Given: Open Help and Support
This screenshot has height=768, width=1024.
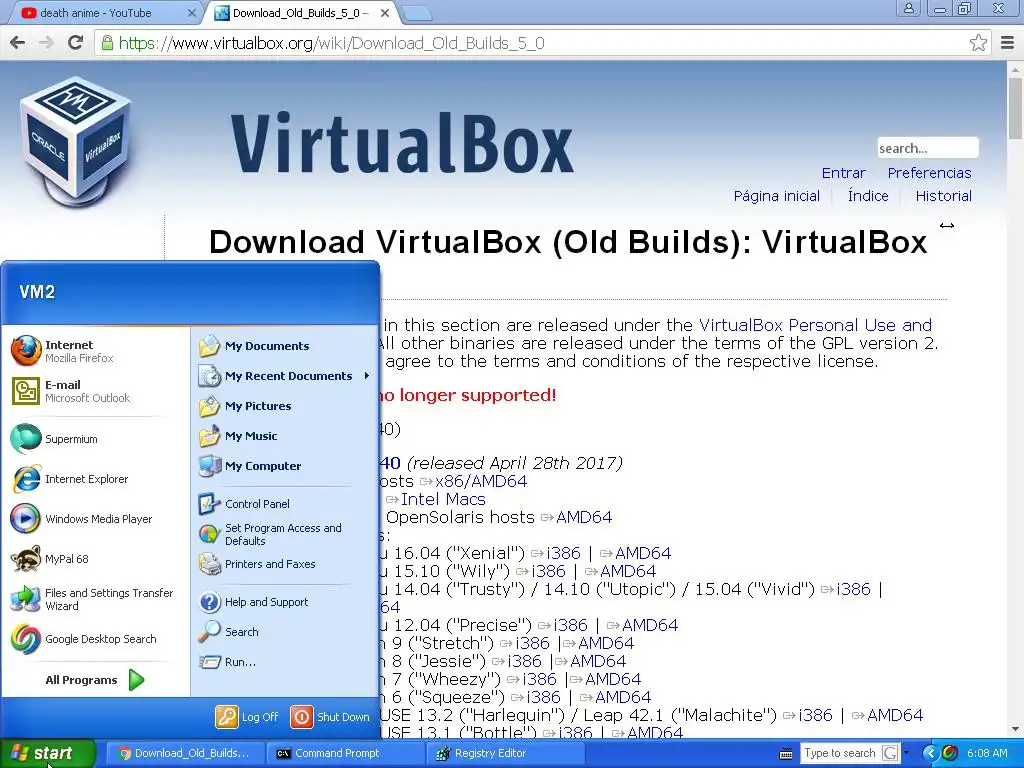Looking at the screenshot, I should click(x=253, y=601).
